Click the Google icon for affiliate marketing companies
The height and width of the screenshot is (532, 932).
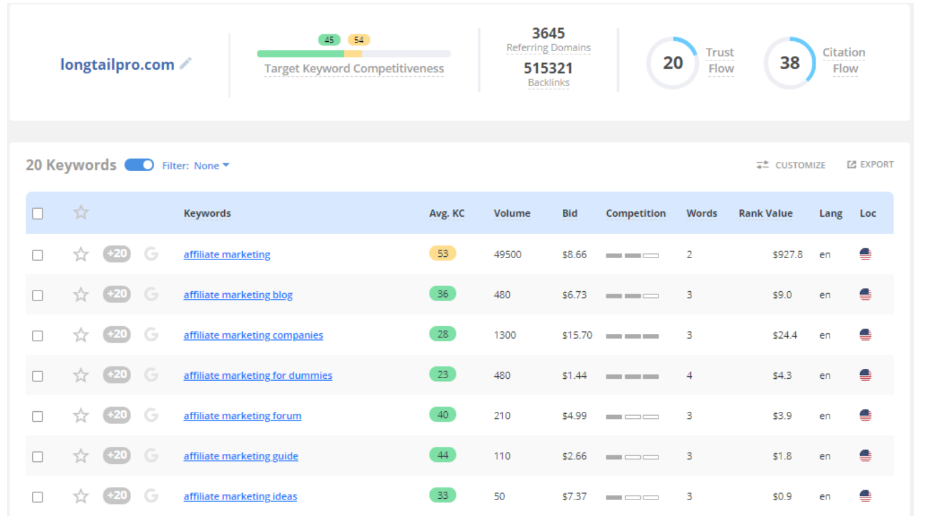coord(151,335)
